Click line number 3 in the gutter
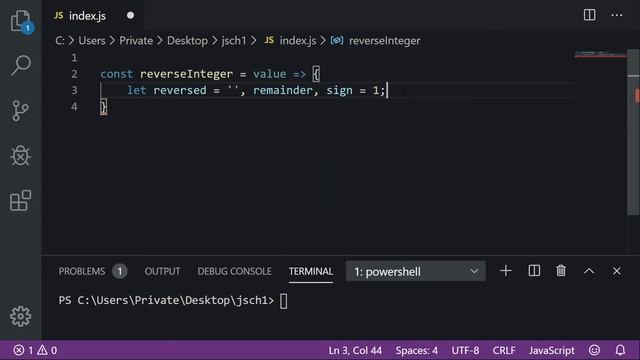640x360 pixels. (x=74, y=90)
